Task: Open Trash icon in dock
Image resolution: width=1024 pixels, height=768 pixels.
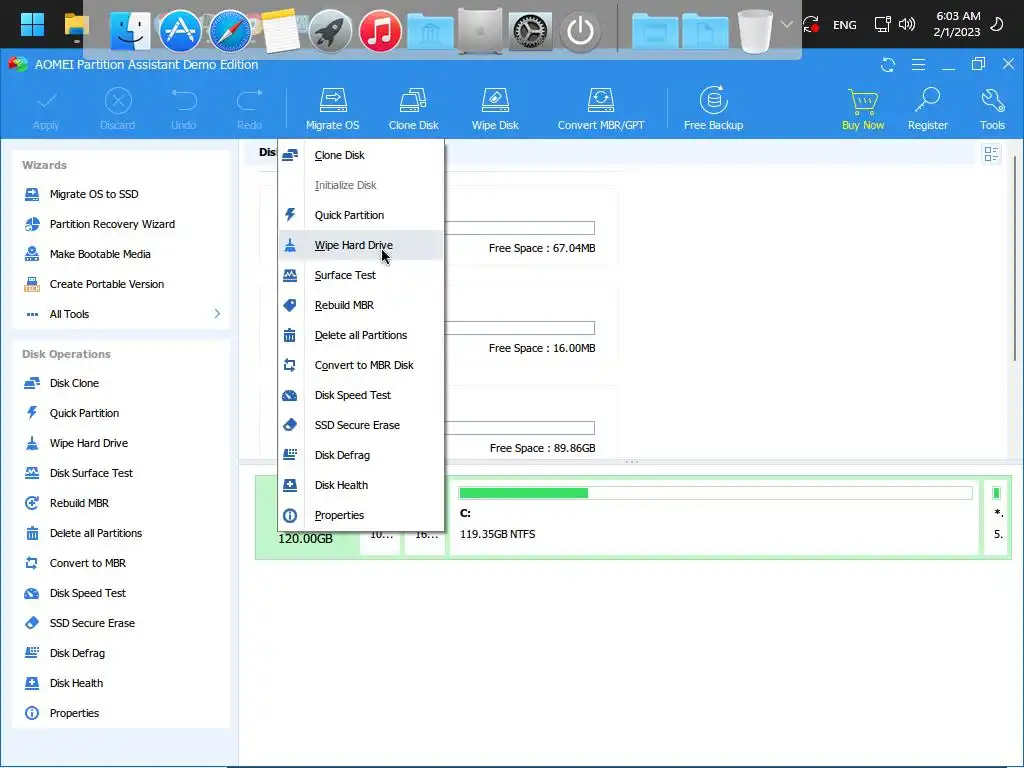Action: [755, 31]
